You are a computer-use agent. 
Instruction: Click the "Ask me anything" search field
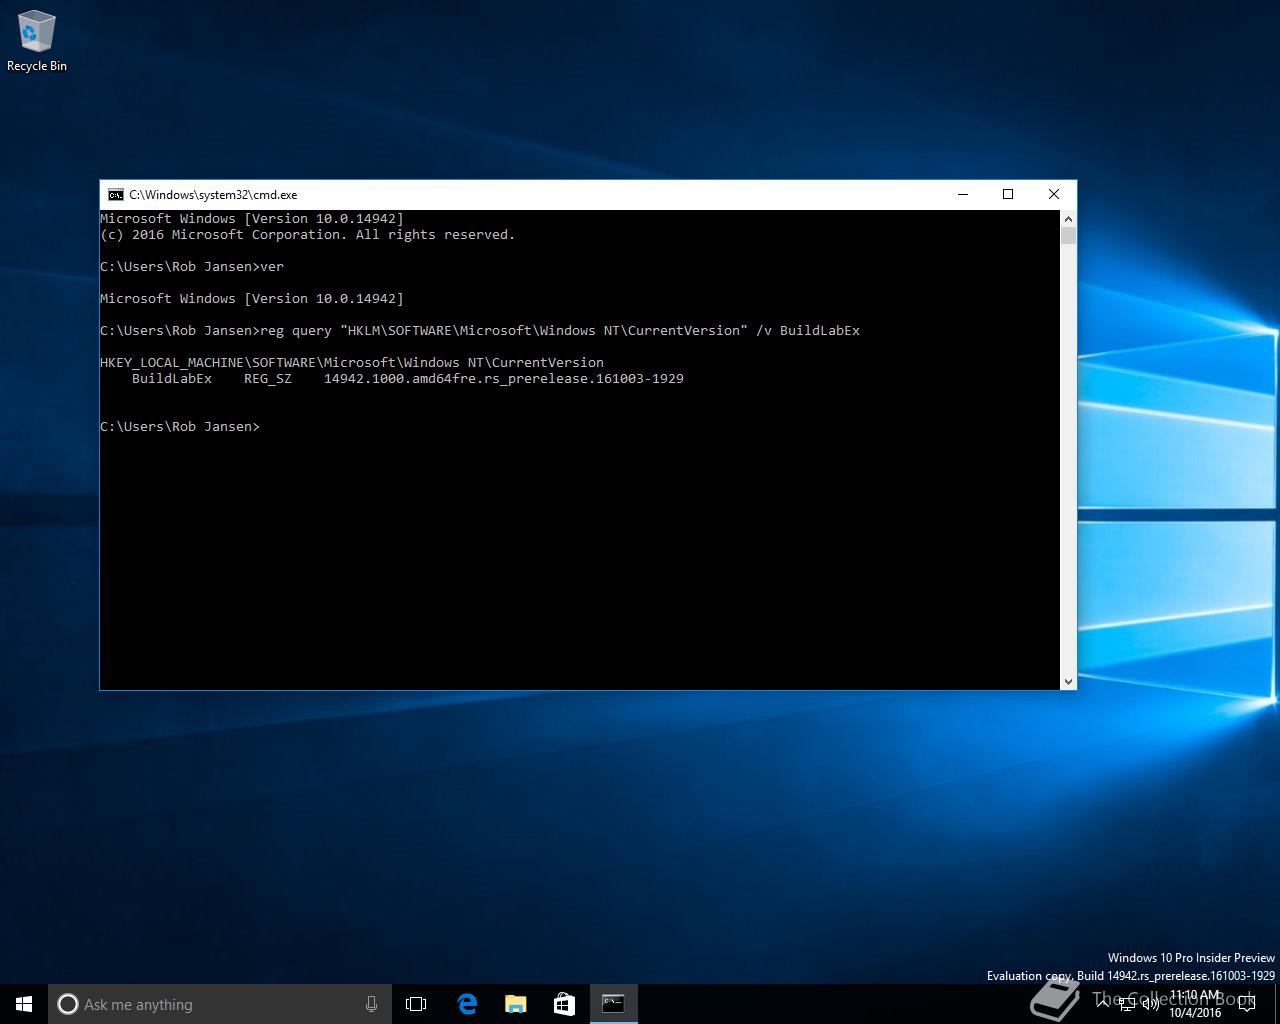click(219, 1004)
